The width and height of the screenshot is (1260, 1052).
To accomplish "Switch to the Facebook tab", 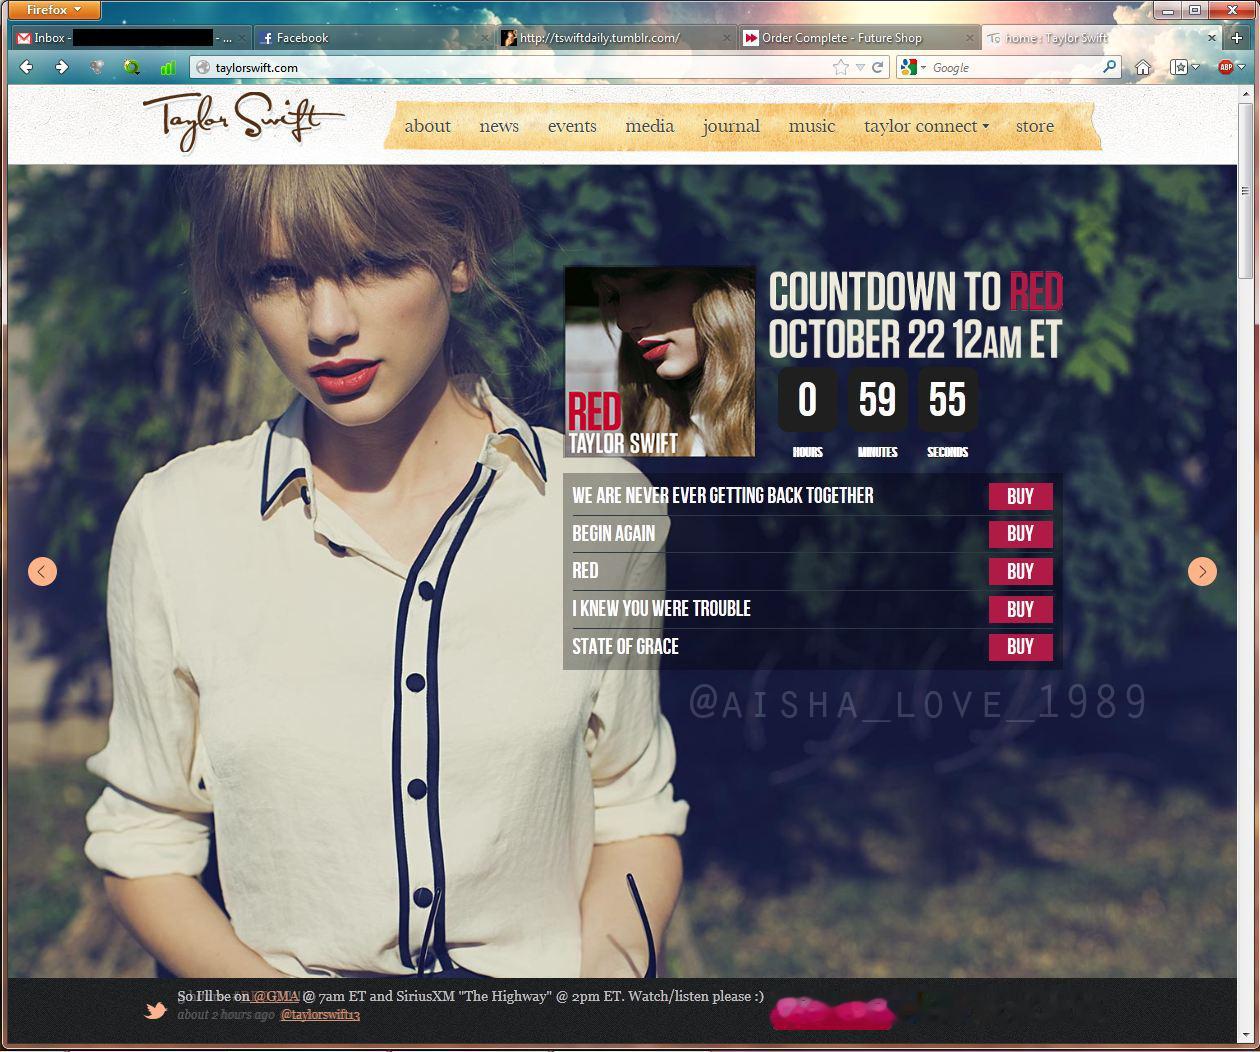I will pyautogui.click(x=373, y=38).
